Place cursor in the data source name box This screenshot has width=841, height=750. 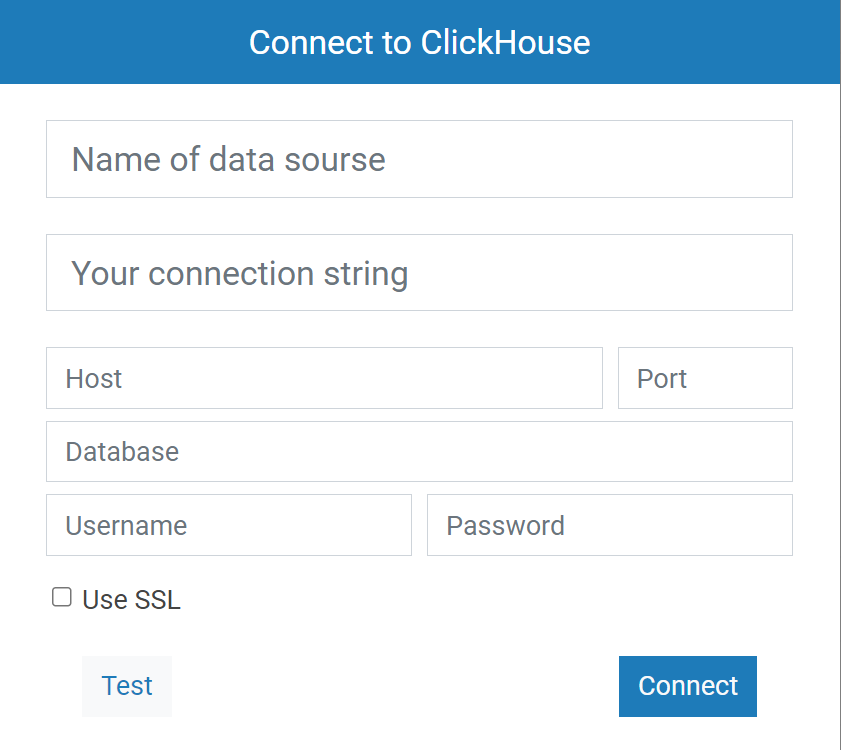pyautogui.click(x=419, y=159)
